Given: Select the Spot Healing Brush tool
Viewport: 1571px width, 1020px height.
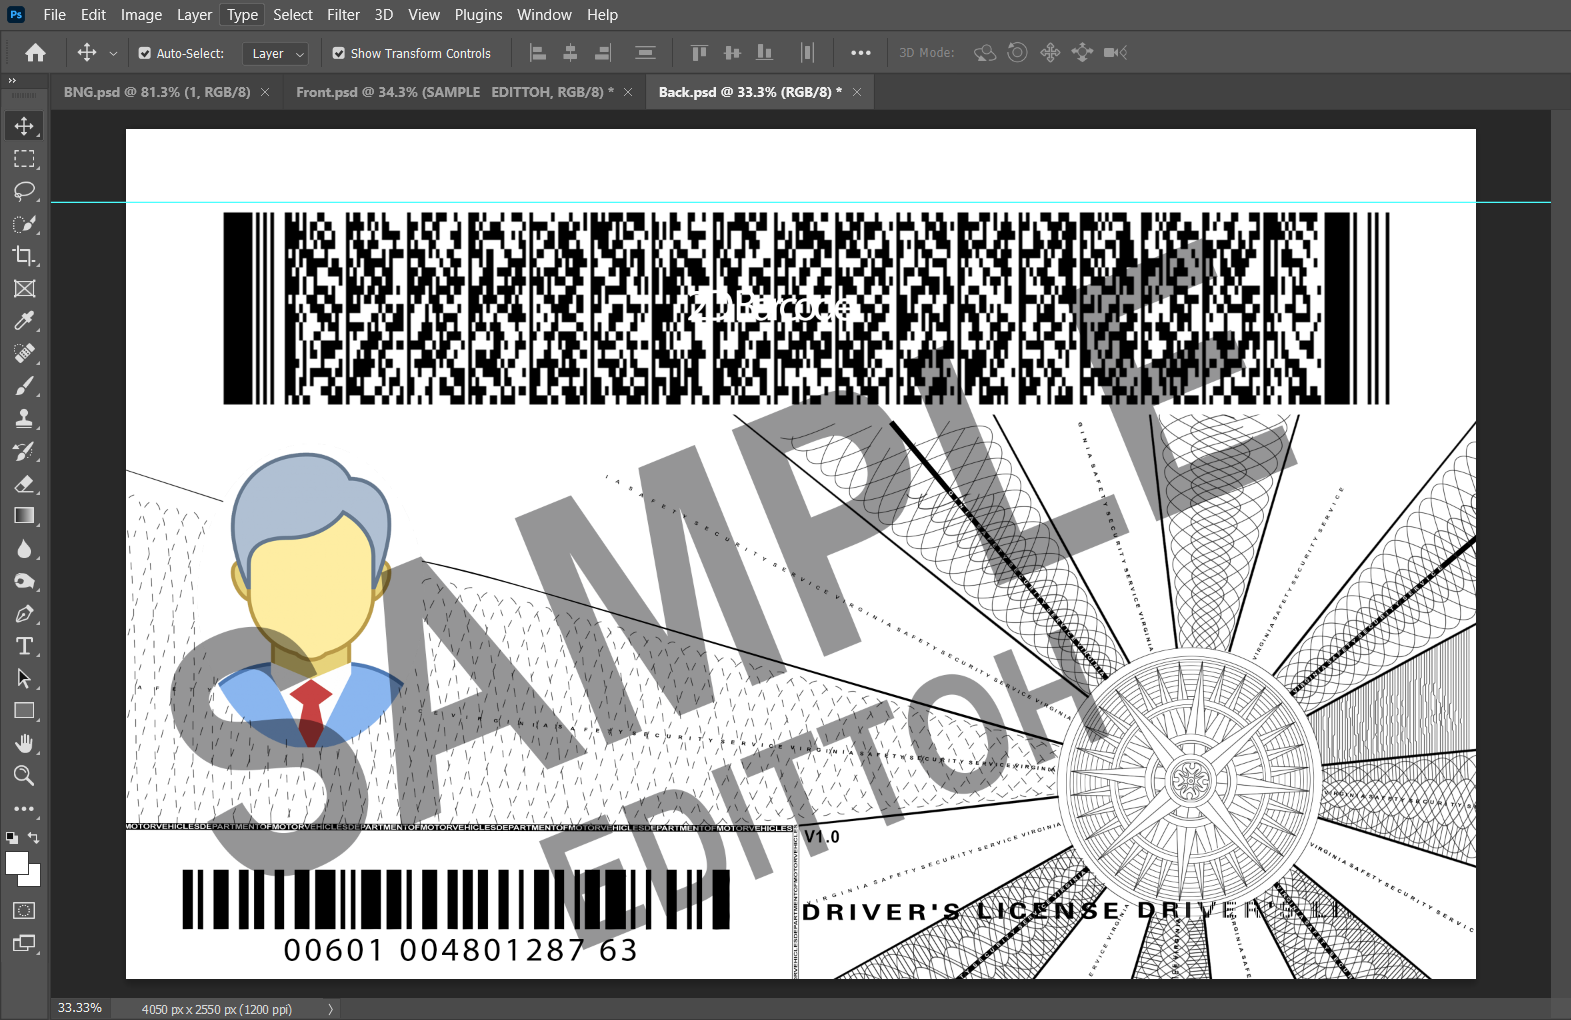Looking at the screenshot, I should pos(24,354).
